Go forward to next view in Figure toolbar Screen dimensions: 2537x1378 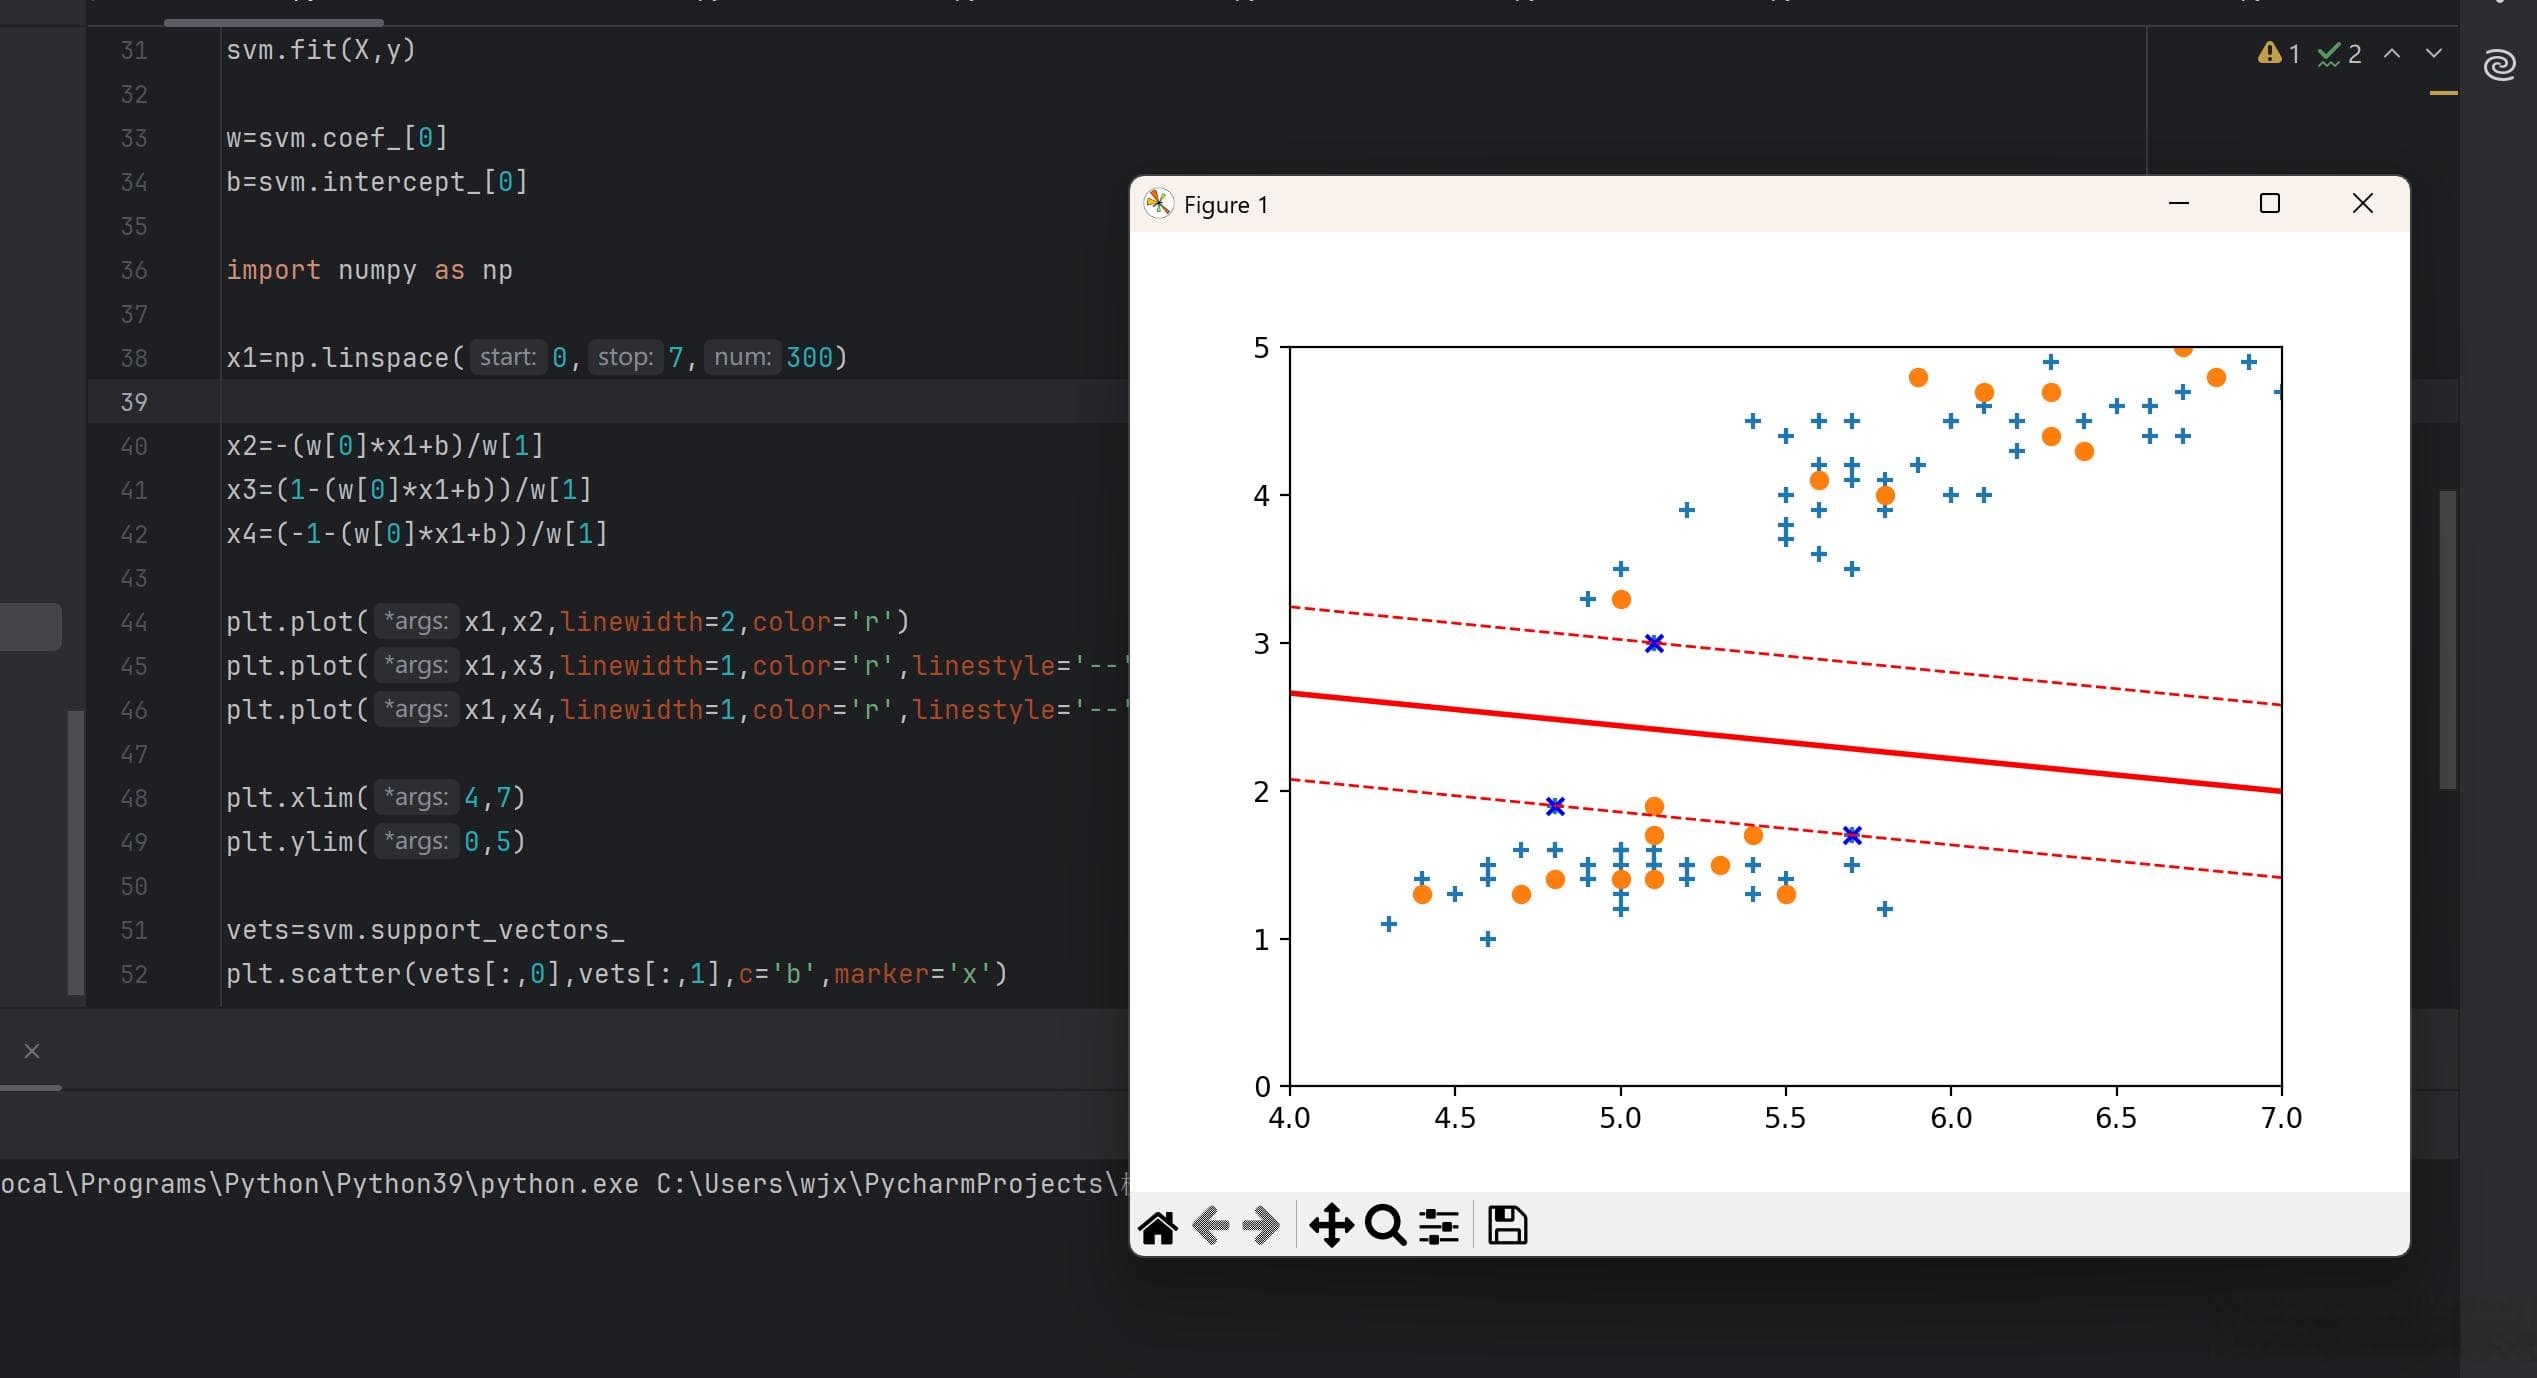point(1261,1225)
